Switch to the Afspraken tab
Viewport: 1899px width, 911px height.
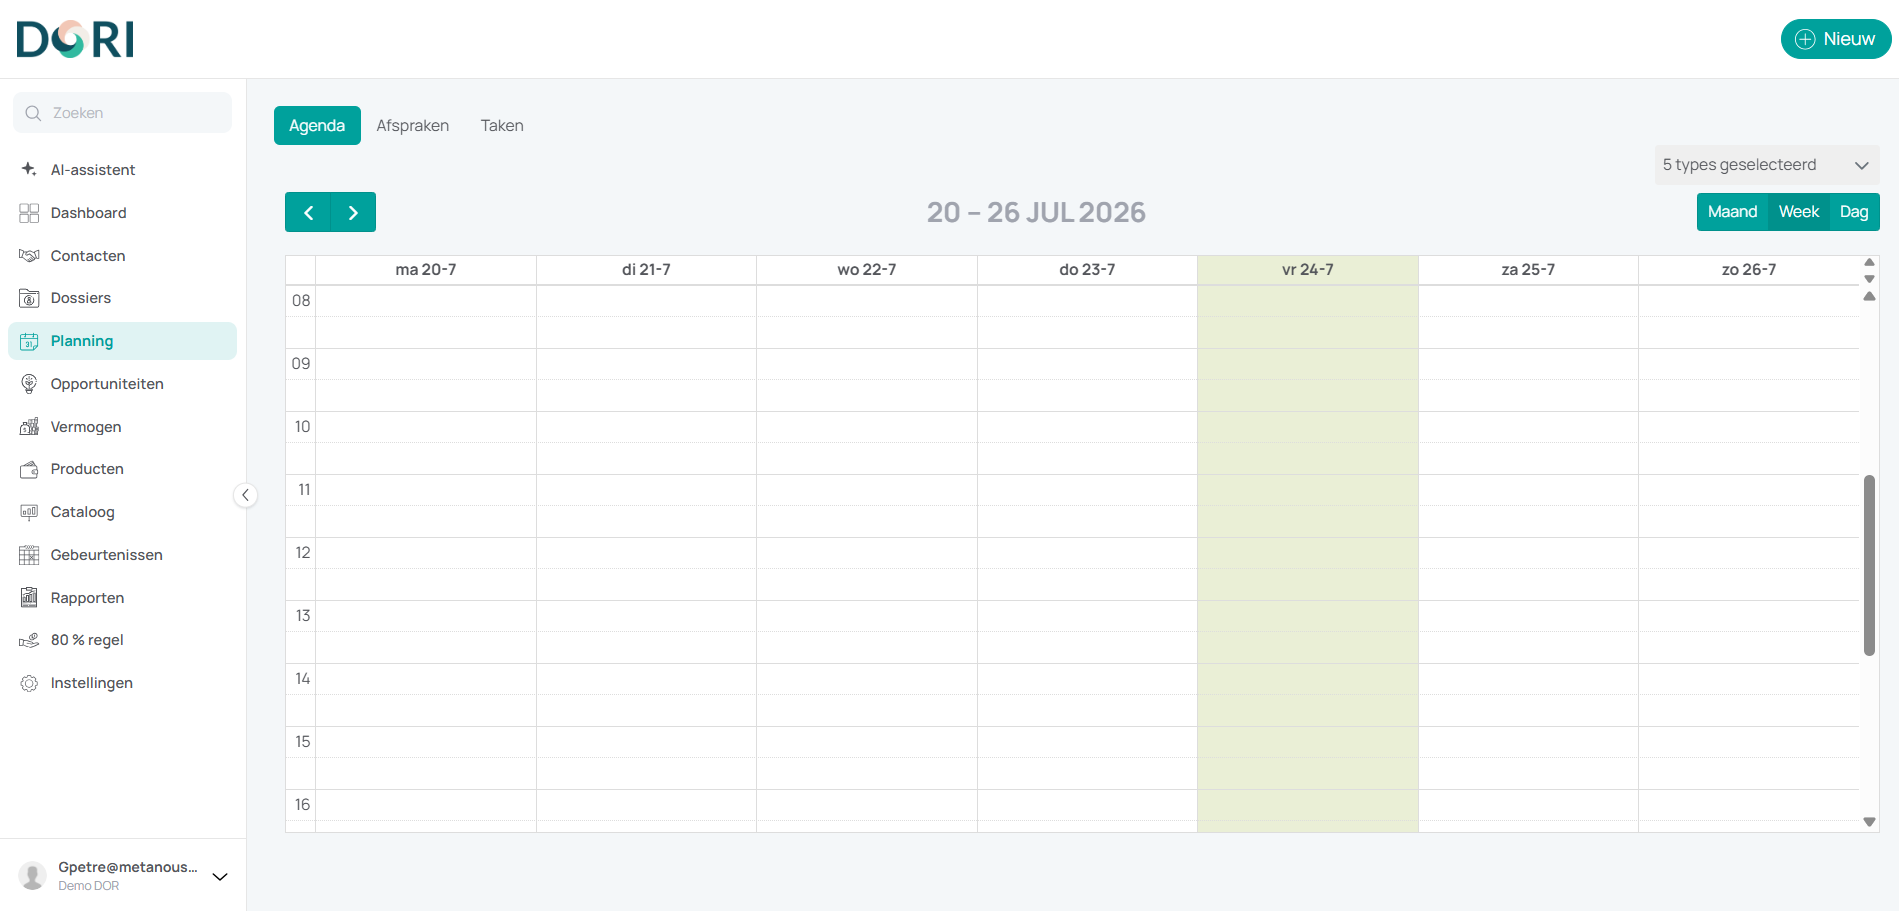click(412, 126)
